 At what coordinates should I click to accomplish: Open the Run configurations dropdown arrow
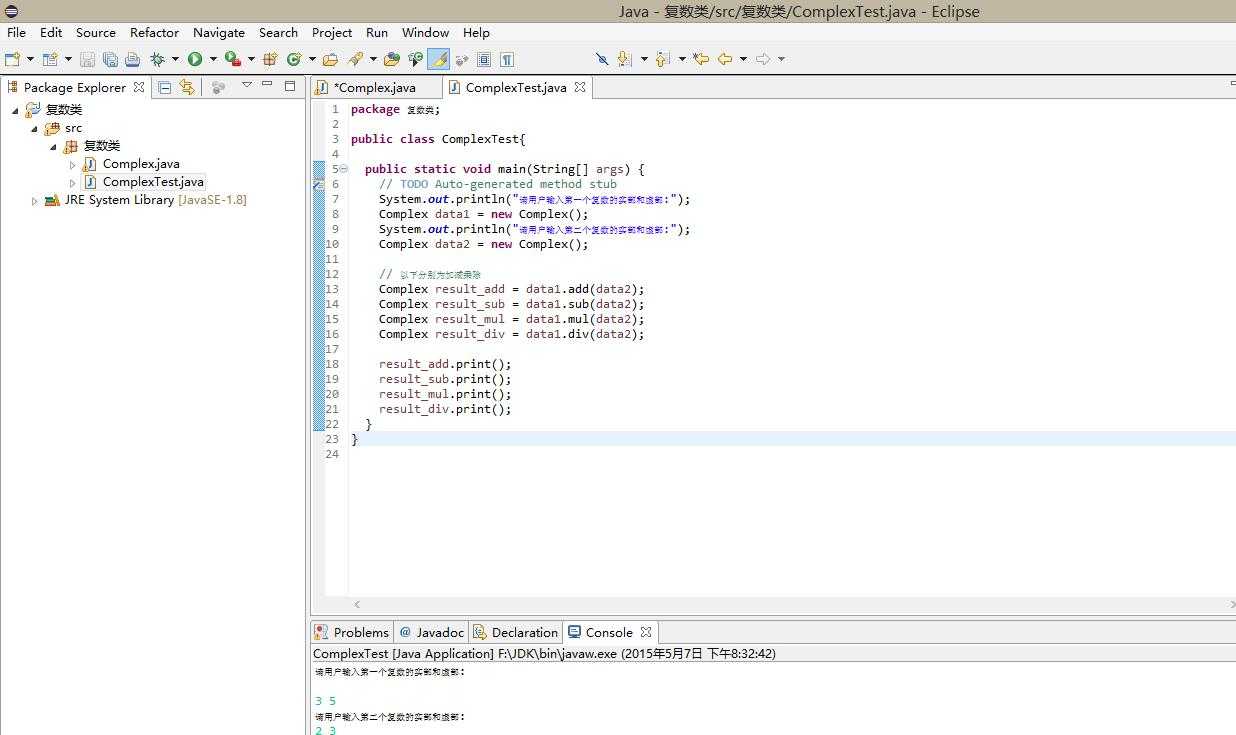point(213,59)
